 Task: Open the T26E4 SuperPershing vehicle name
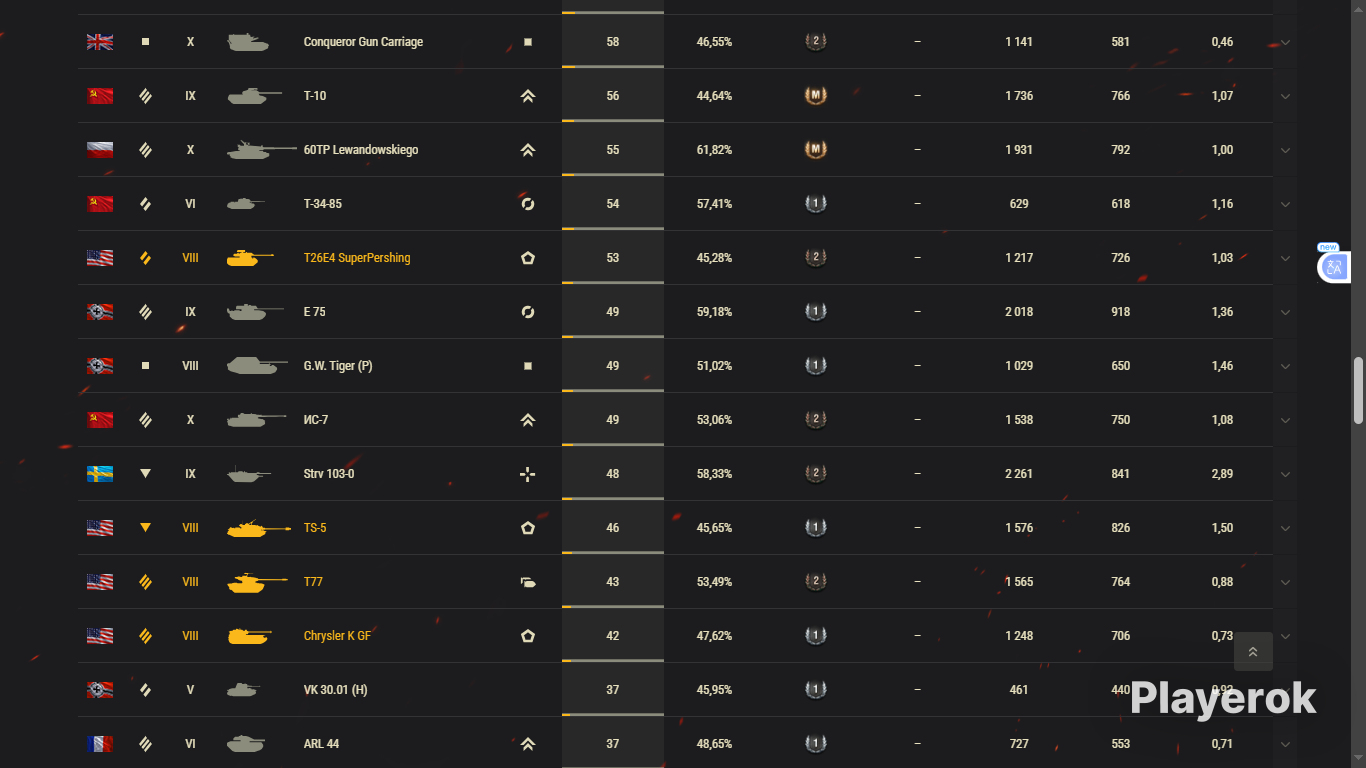point(357,258)
